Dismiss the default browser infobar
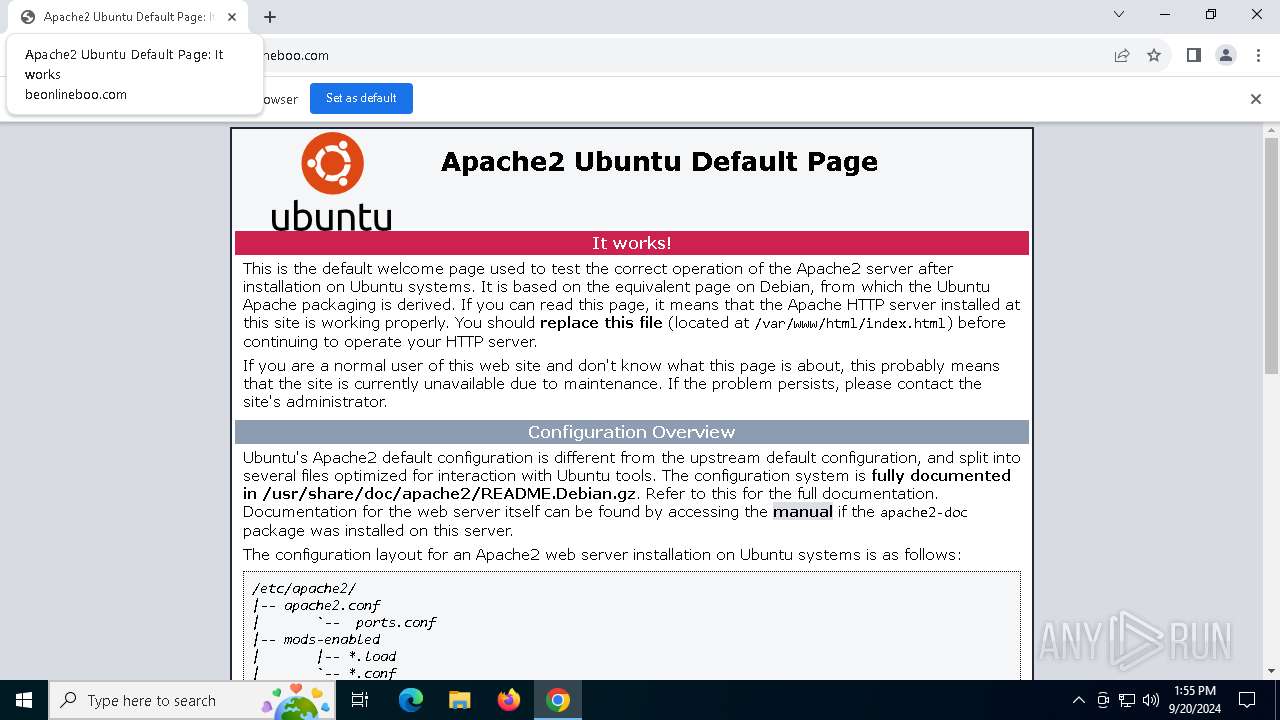 pos(1256,98)
